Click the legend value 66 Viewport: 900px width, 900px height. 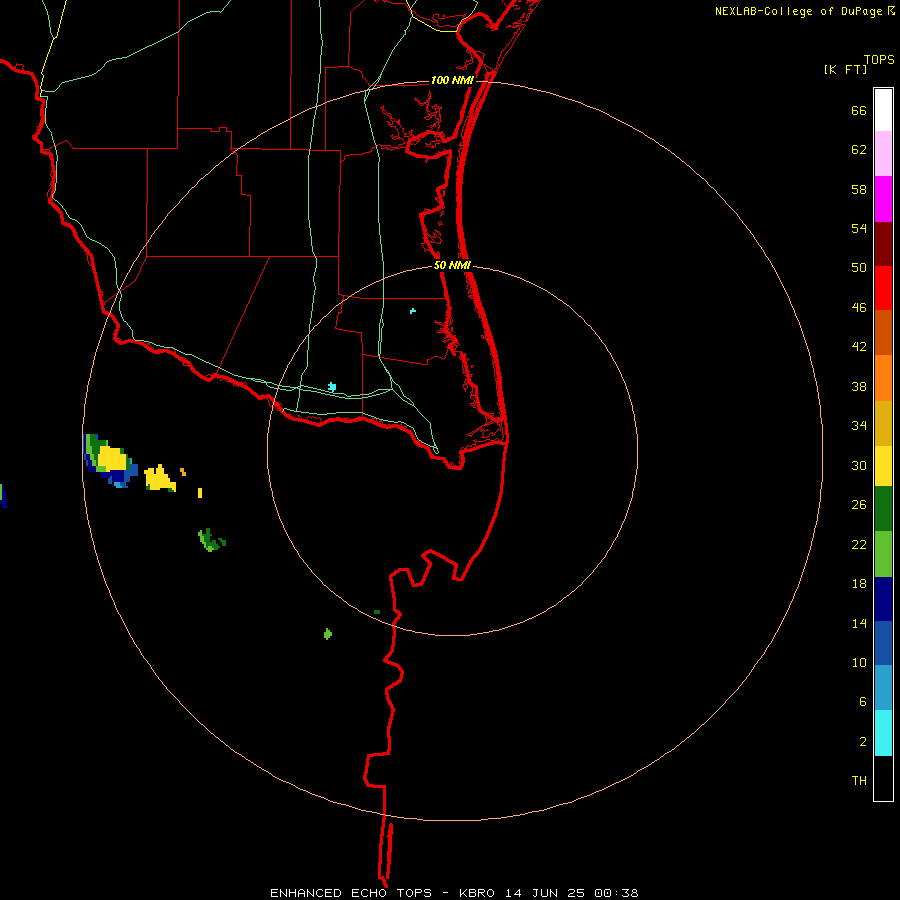pos(859,110)
